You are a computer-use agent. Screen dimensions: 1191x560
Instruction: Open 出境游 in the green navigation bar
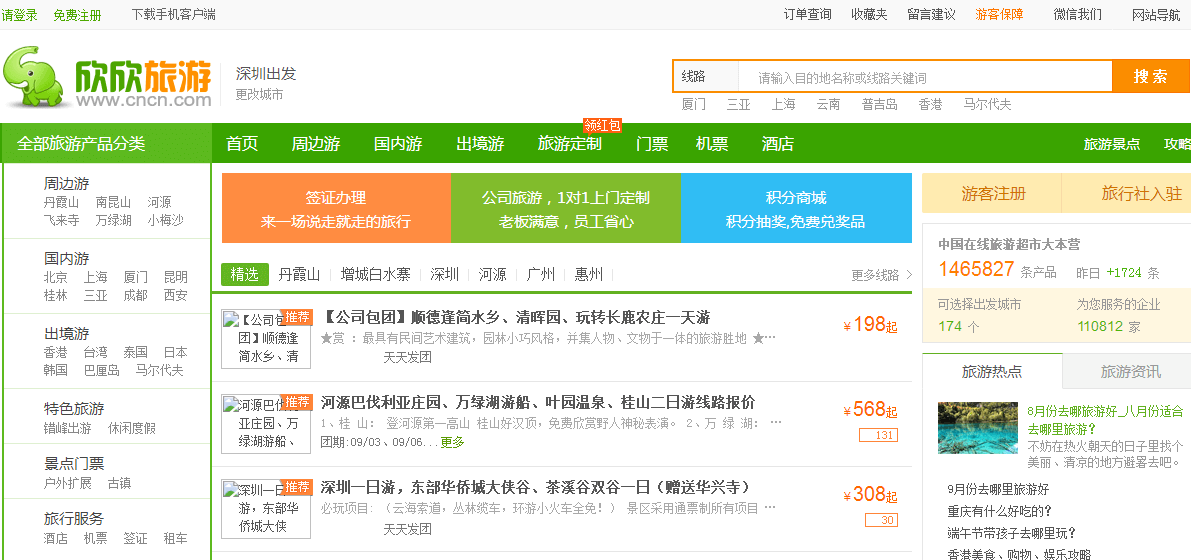tap(480, 144)
